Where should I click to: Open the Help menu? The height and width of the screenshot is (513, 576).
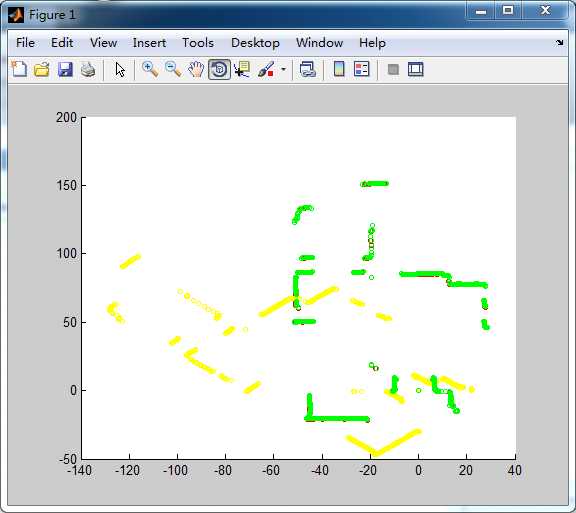coord(372,43)
